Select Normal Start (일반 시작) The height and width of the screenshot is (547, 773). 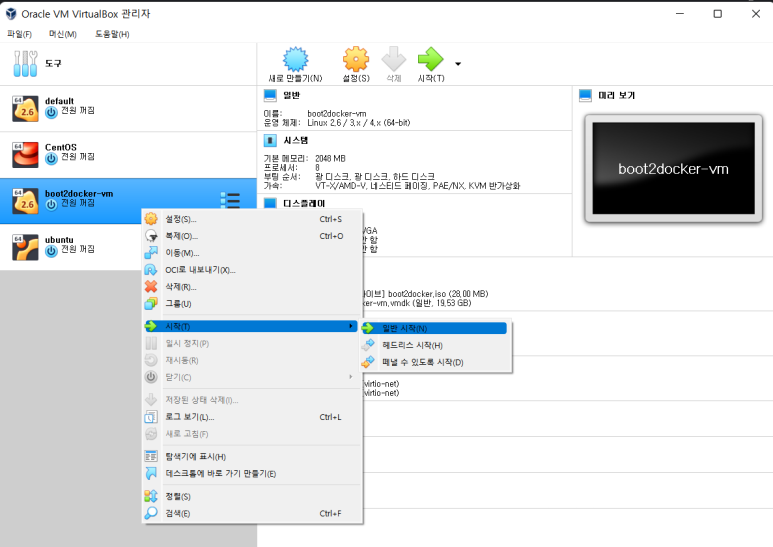tap(435, 328)
